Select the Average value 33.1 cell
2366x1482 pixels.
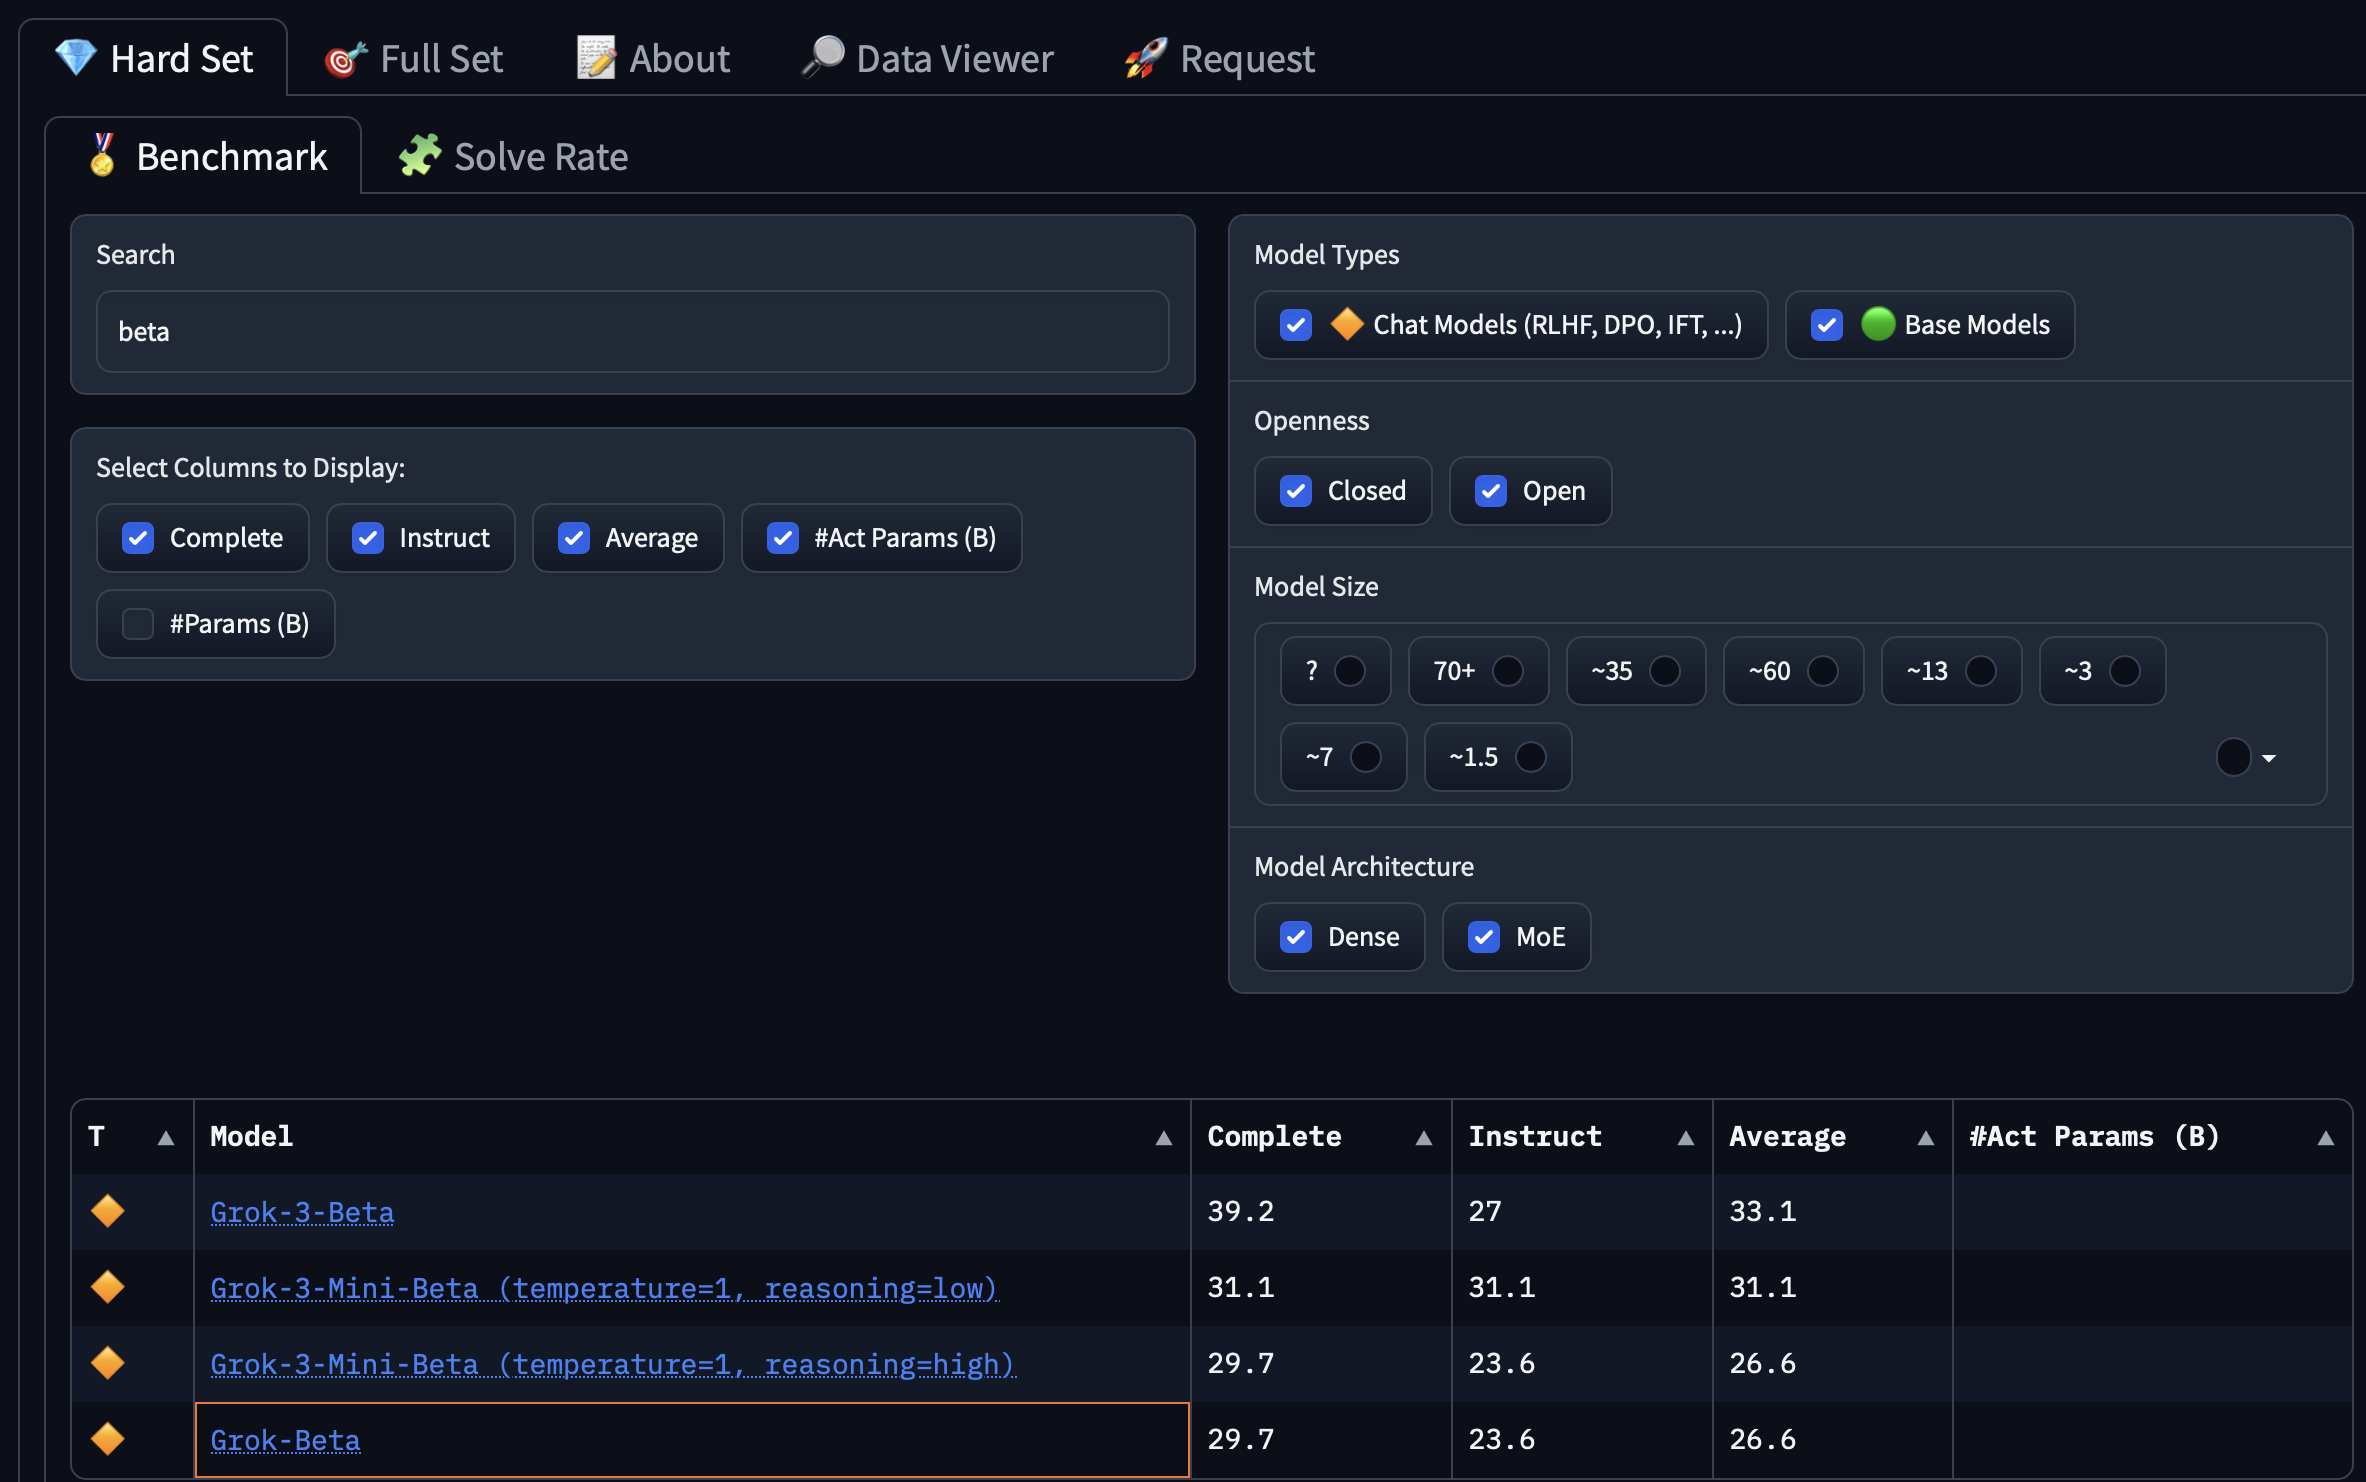click(x=1833, y=1212)
